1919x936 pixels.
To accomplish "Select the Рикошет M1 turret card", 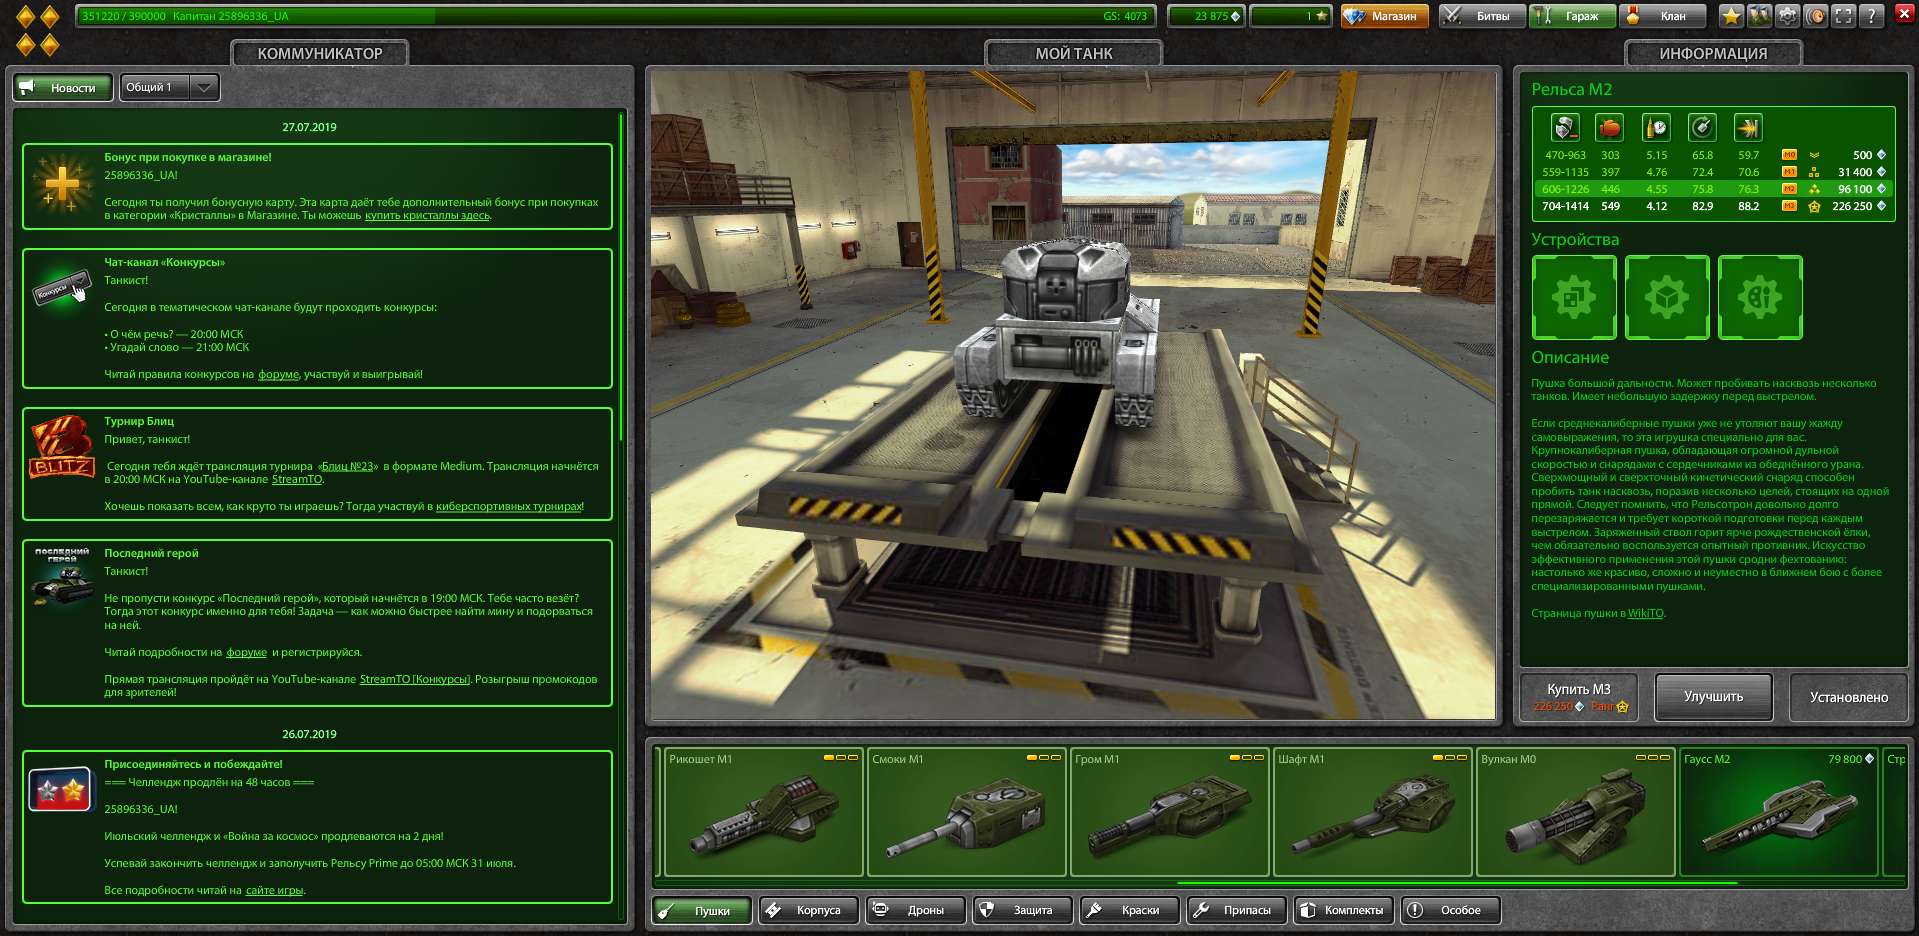I will [x=763, y=812].
